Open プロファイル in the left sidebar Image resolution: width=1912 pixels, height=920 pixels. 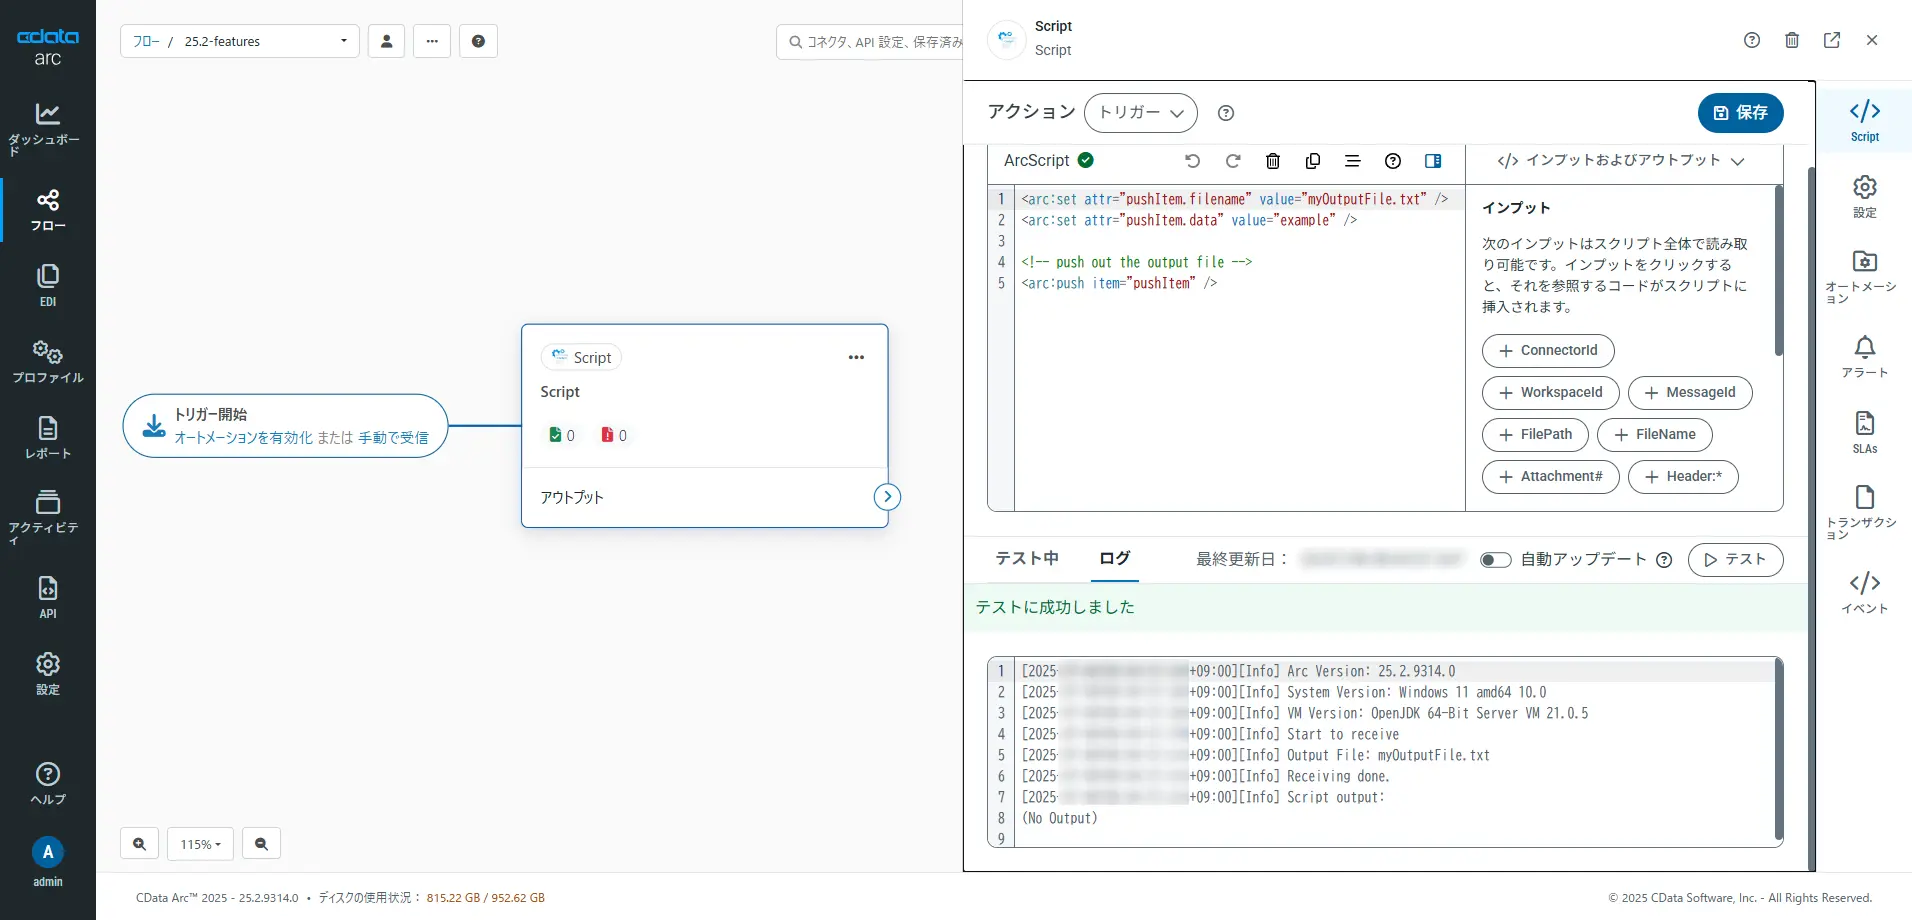coord(47,361)
